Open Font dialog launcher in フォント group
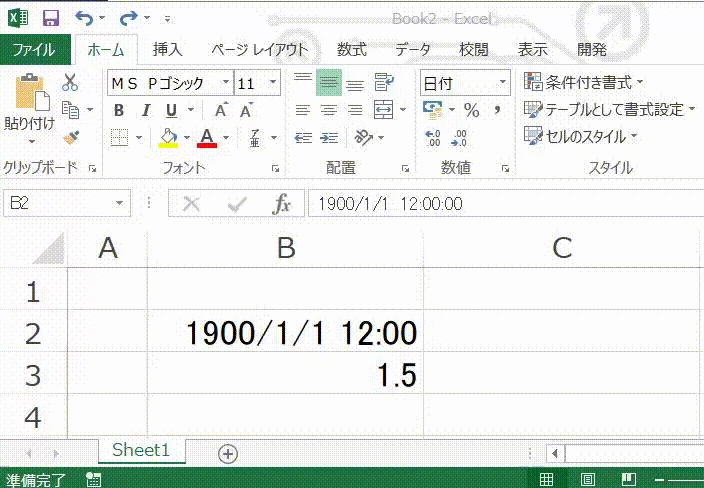Image resolution: width=704 pixels, height=488 pixels. (x=275, y=169)
